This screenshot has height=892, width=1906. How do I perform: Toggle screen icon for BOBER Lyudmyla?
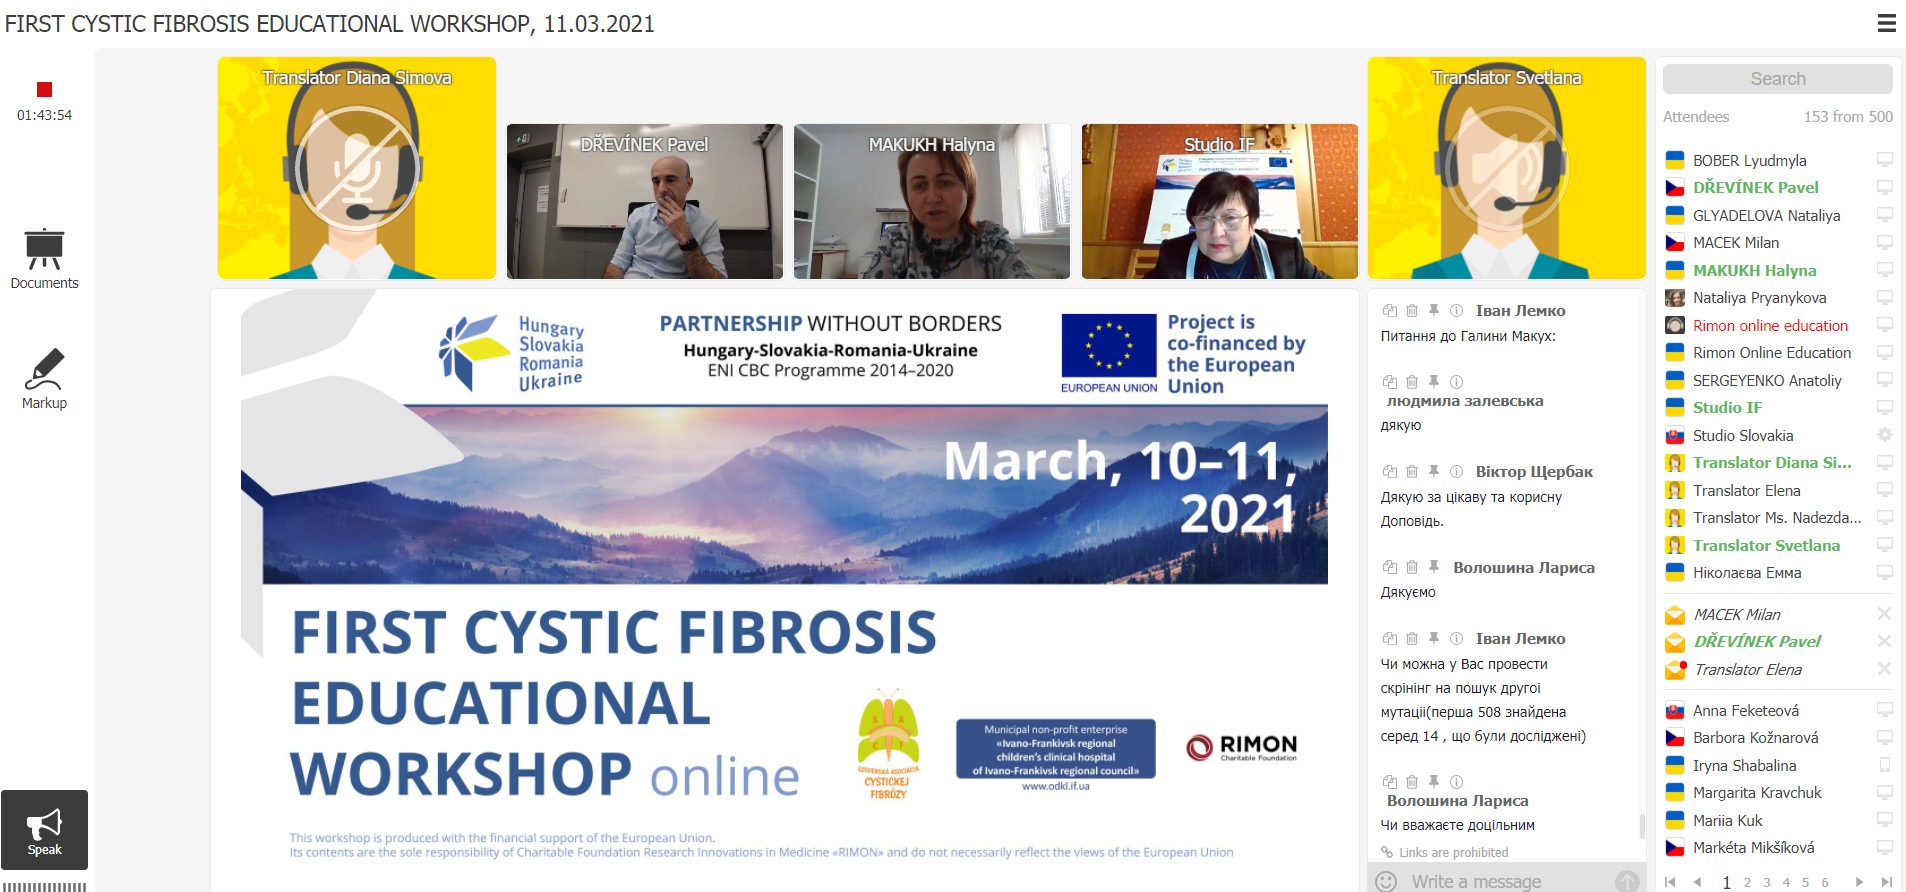point(1884,160)
